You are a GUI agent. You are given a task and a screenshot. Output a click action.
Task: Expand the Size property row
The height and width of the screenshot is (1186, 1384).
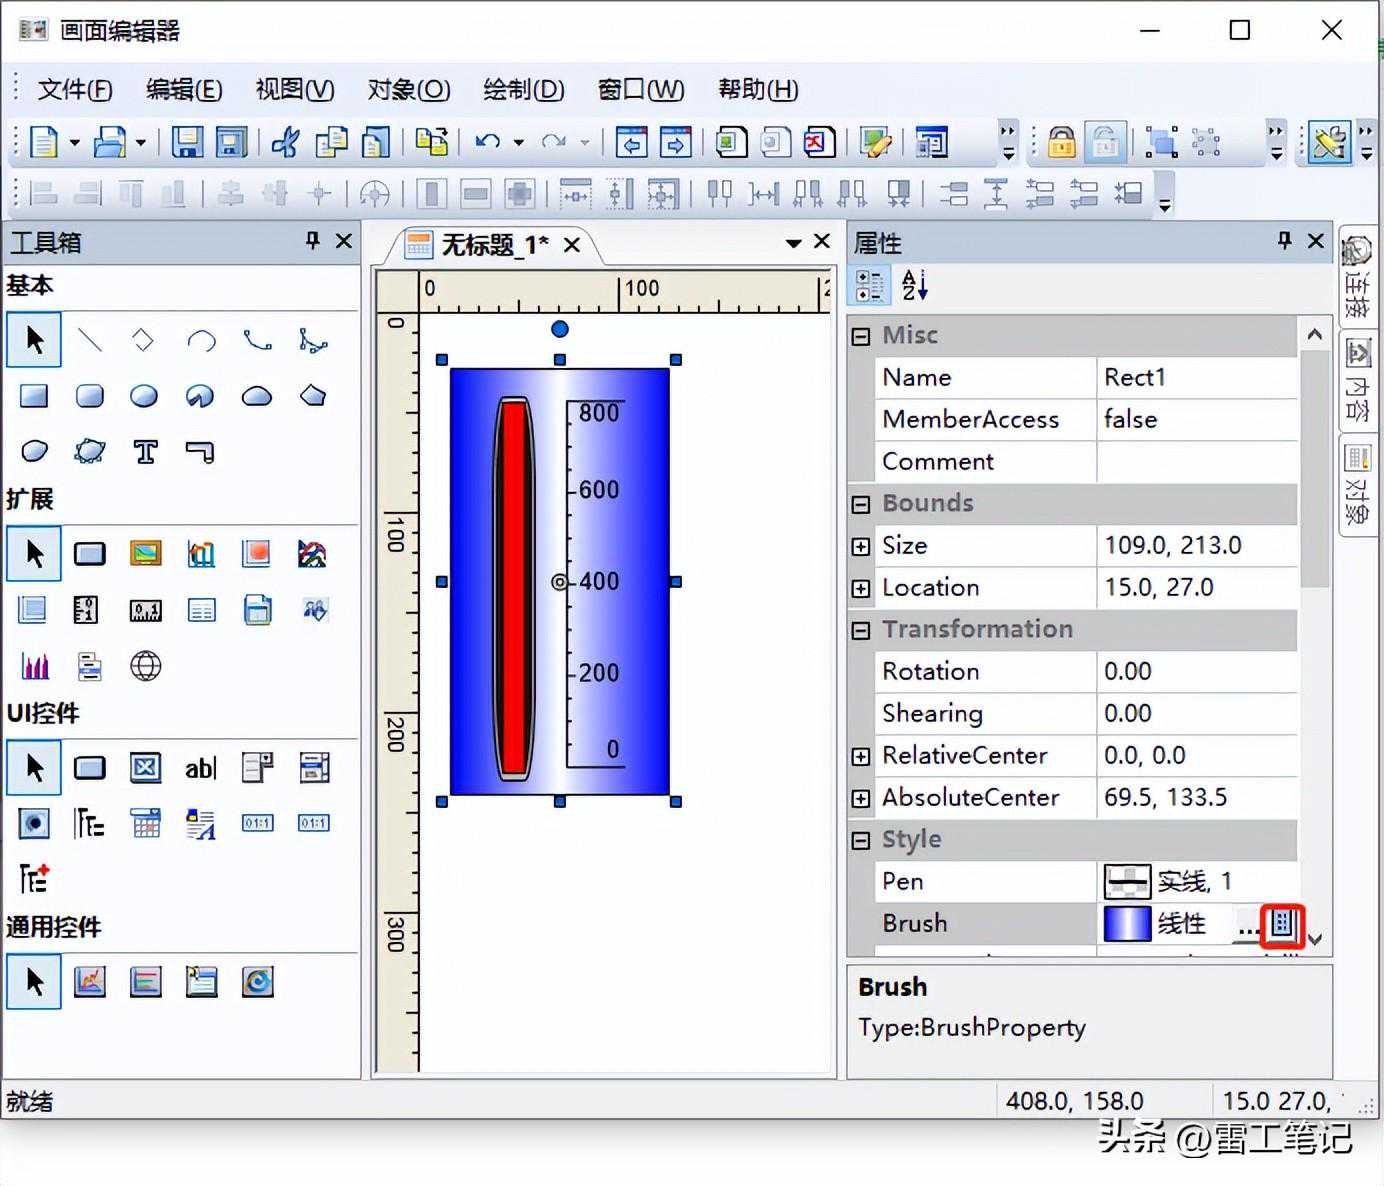coord(861,546)
